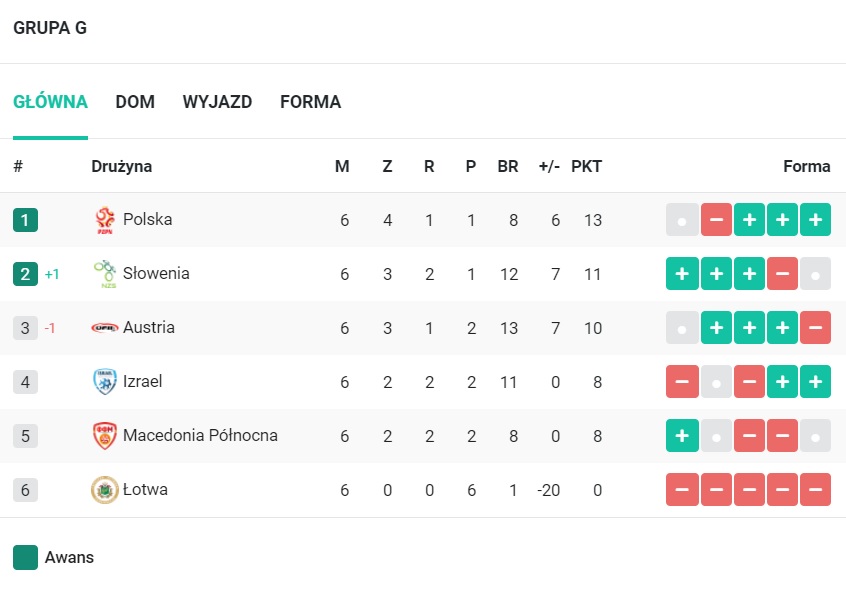The width and height of the screenshot is (846, 591).
Task: Click Macedonia's green win form icon
Action: coord(683,436)
